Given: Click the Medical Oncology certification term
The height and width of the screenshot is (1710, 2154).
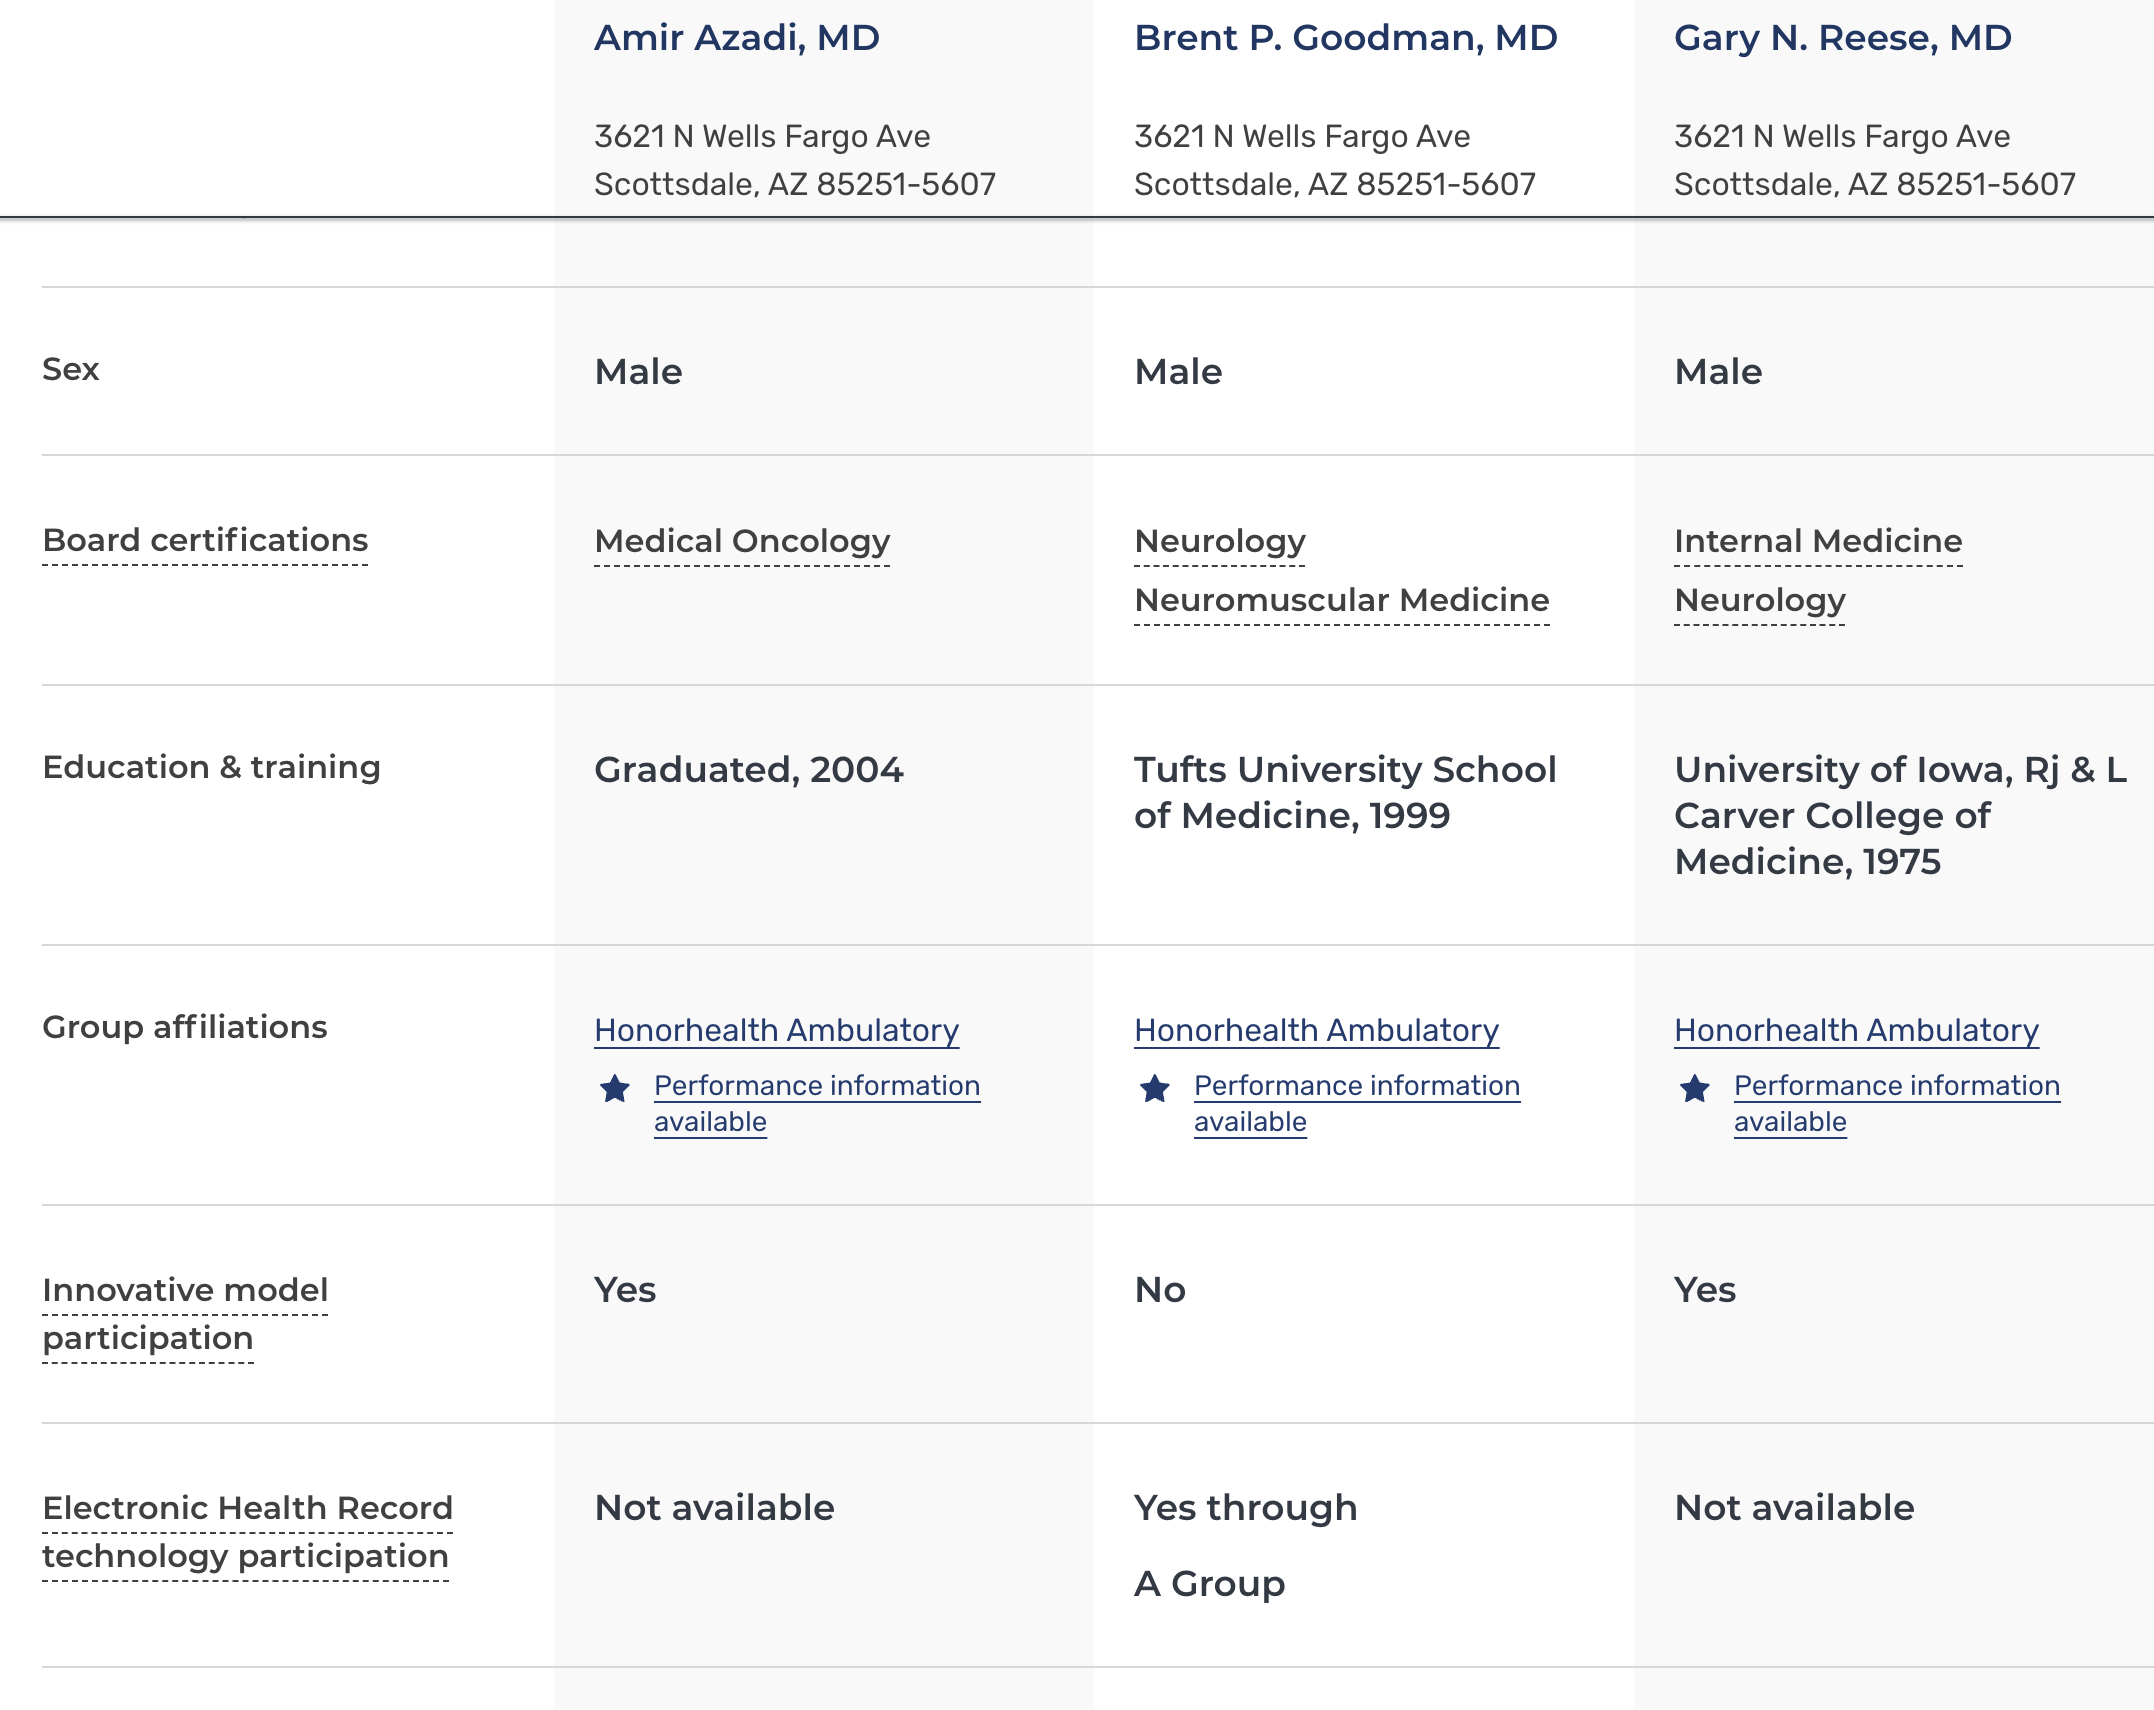Looking at the screenshot, I should (x=742, y=542).
